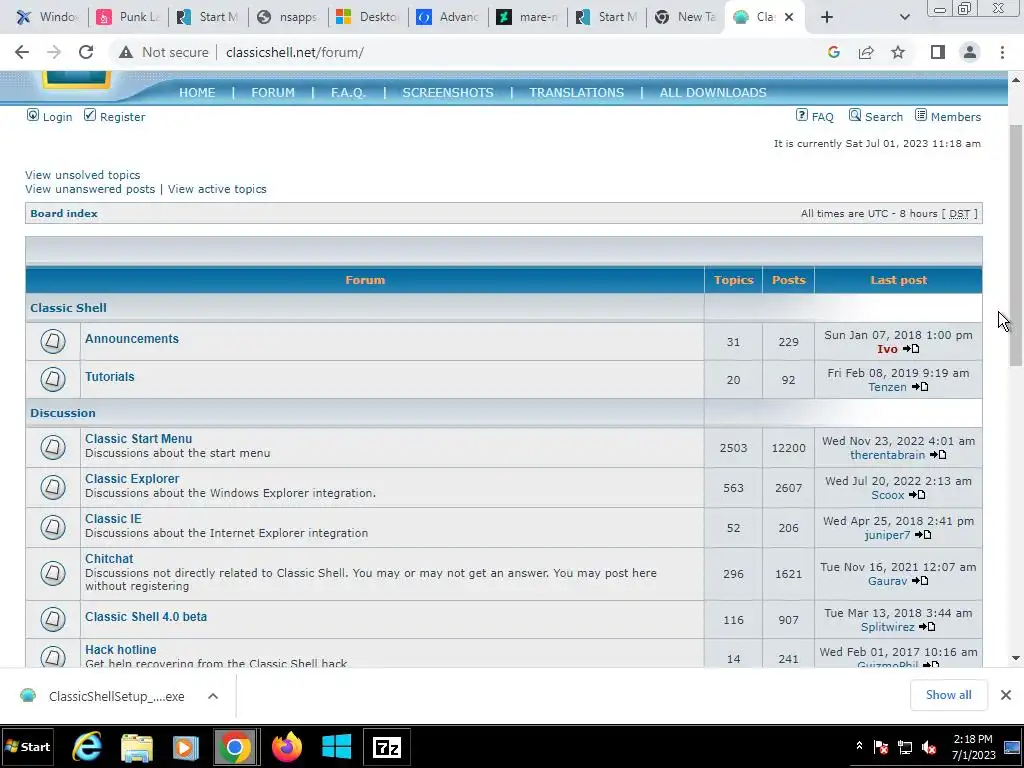Click the Not secure warning icon

[x=126, y=52]
